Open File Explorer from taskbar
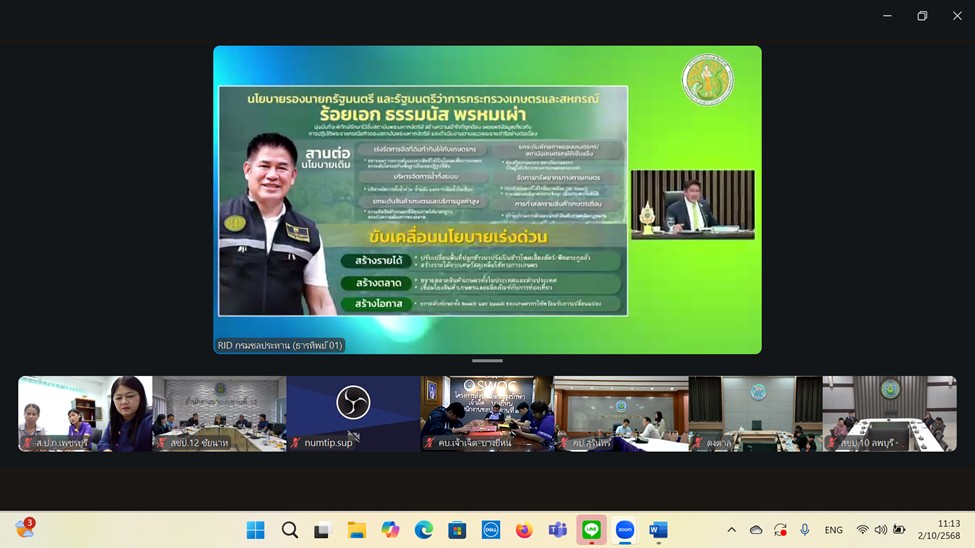This screenshot has width=975, height=548. point(356,530)
